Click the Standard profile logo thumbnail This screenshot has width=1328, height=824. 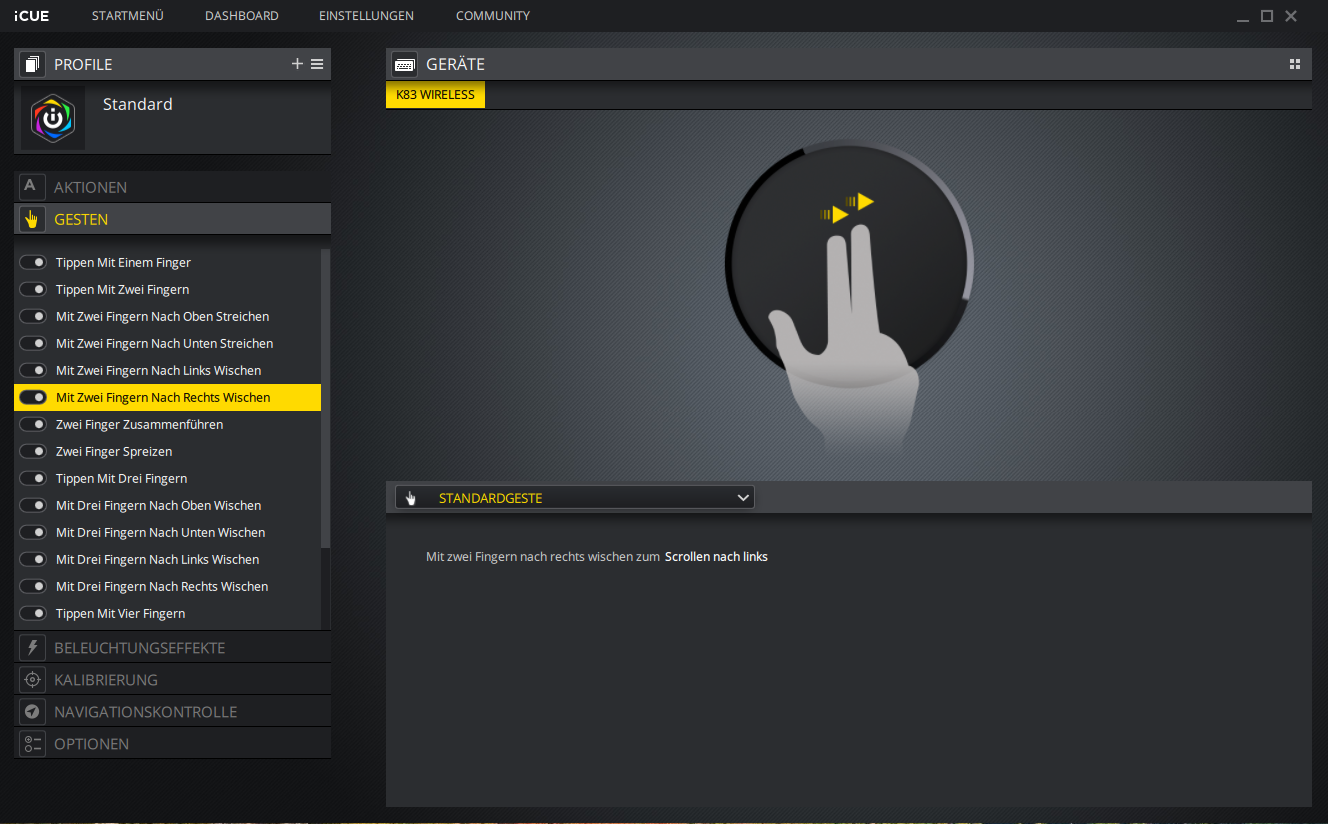coord(53,117)
